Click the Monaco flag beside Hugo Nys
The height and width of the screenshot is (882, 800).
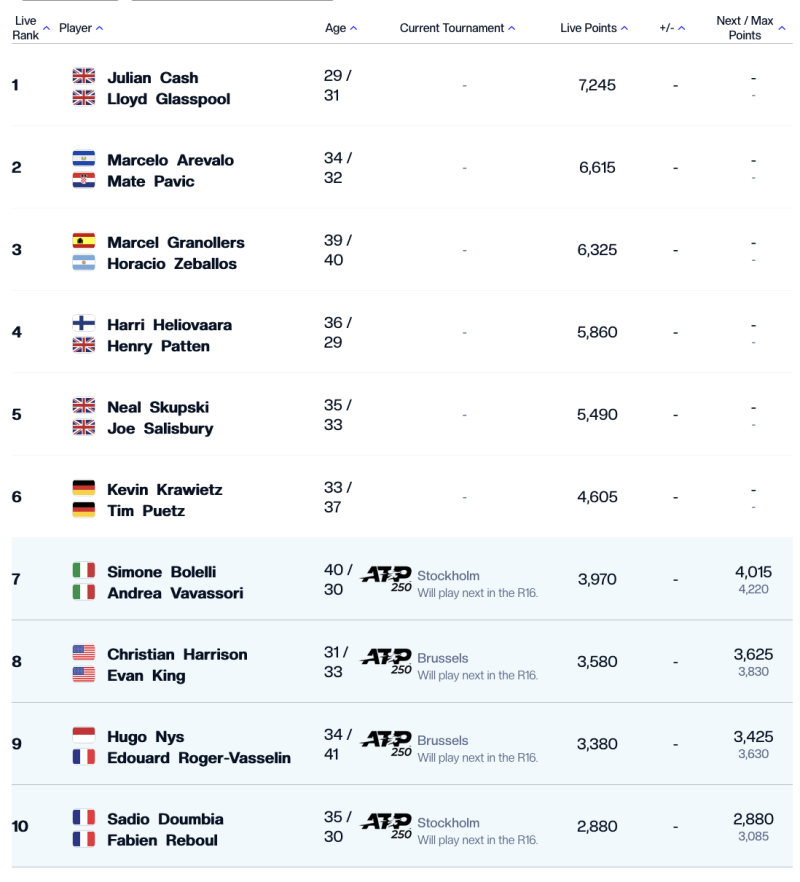click(84, 736)
